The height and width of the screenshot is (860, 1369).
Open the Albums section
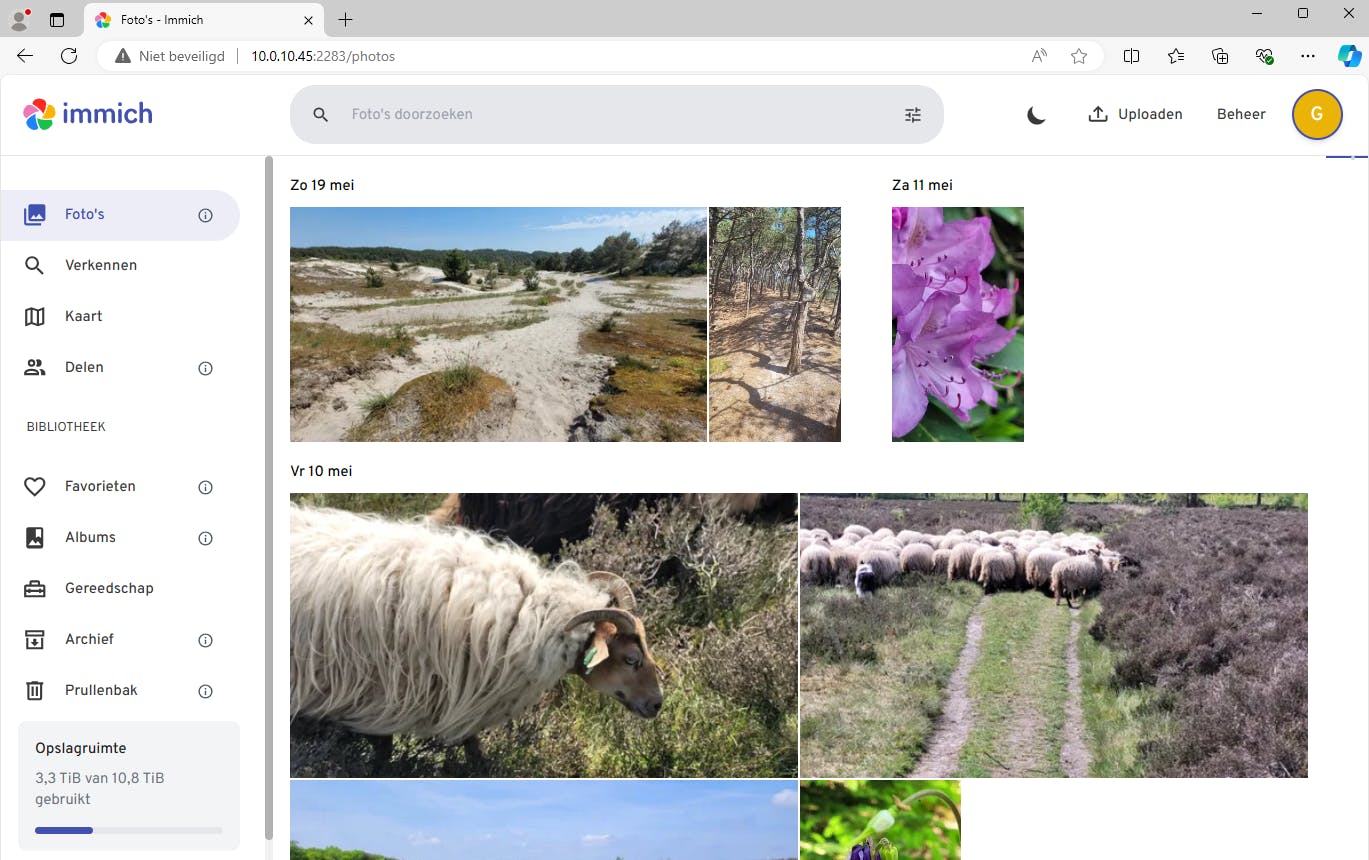[x=90, y=537]
